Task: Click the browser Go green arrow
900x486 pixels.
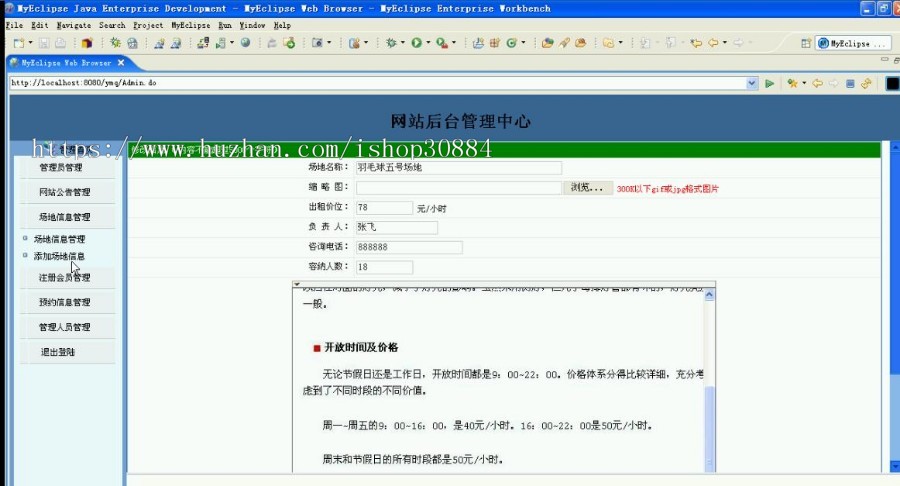Action: (770, 84)
